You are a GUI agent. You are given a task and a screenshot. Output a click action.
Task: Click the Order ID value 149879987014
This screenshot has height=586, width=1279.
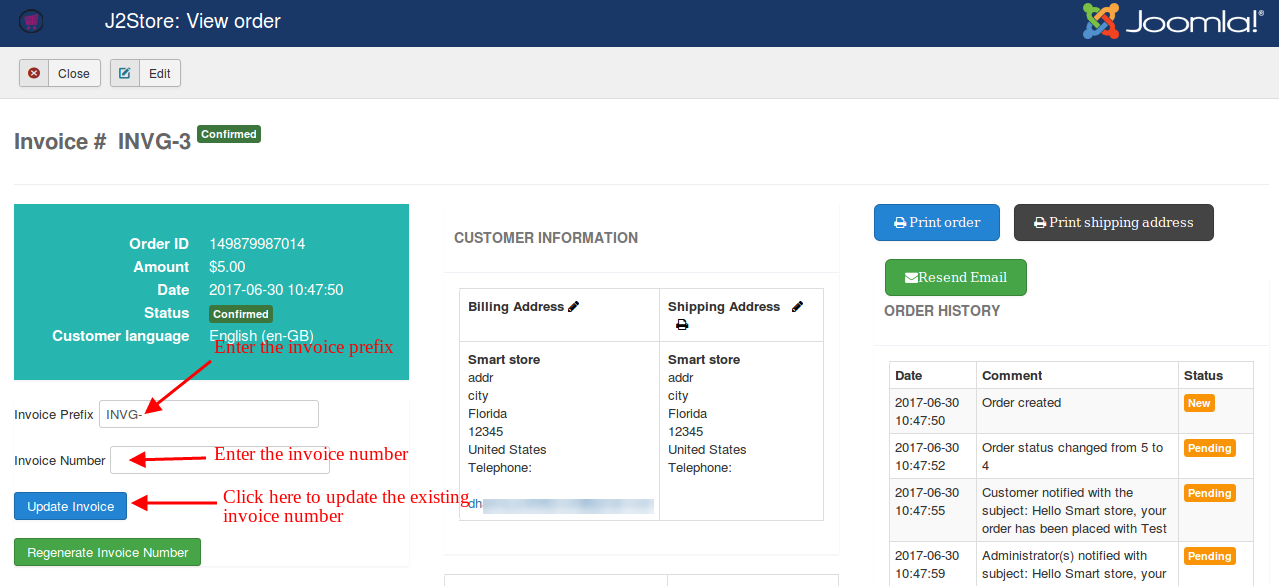point(257,244)
